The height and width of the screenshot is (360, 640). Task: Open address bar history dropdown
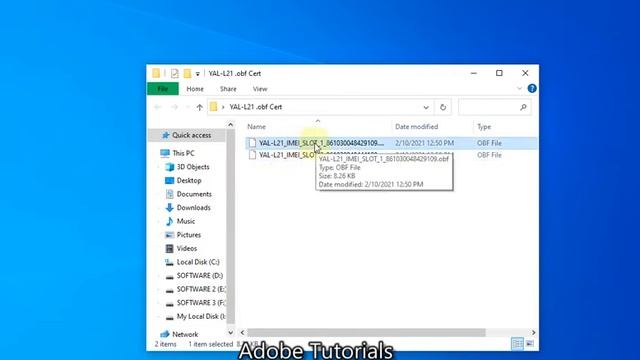426,107
